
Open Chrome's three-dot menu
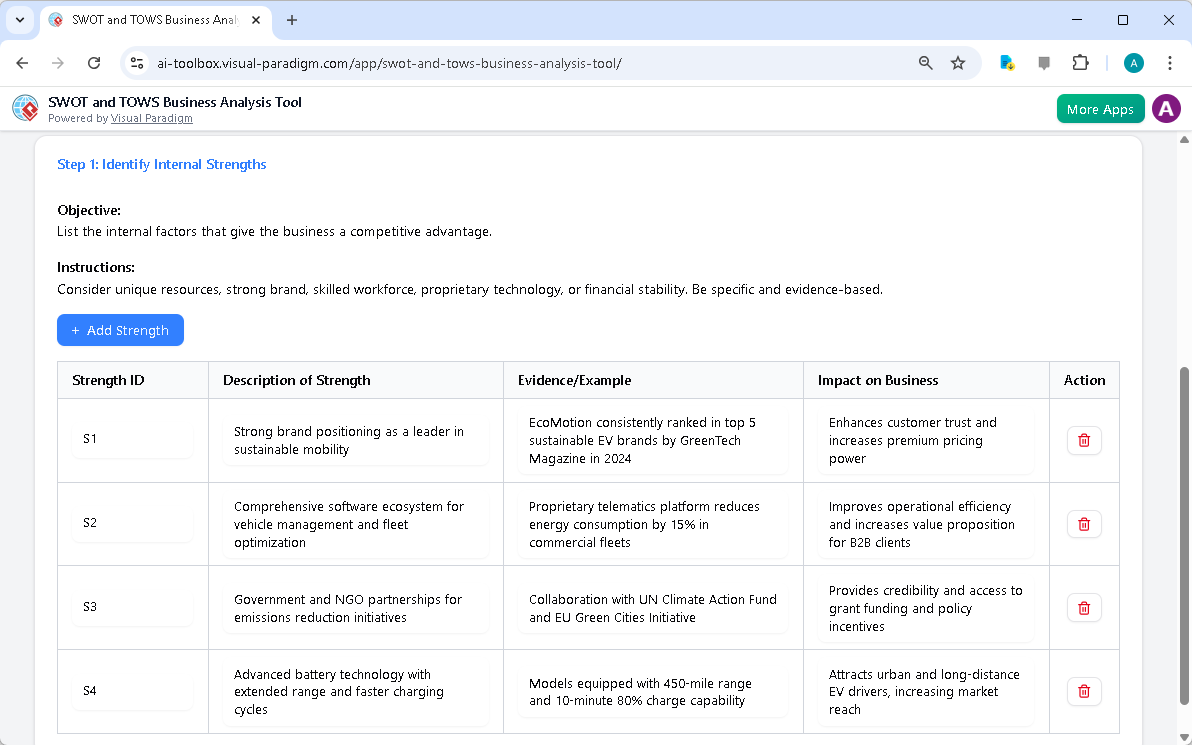click(1170, 62)
